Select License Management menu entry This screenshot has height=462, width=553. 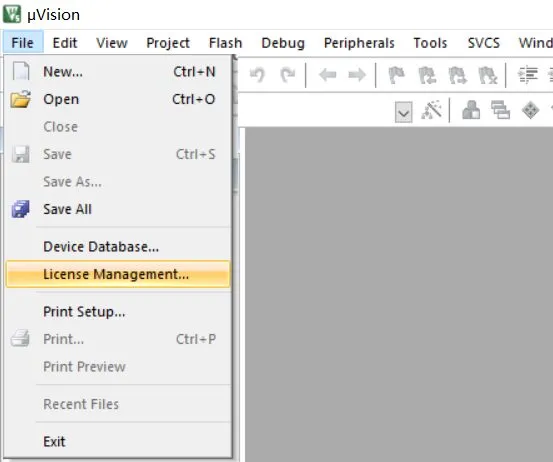click(118, 274)
